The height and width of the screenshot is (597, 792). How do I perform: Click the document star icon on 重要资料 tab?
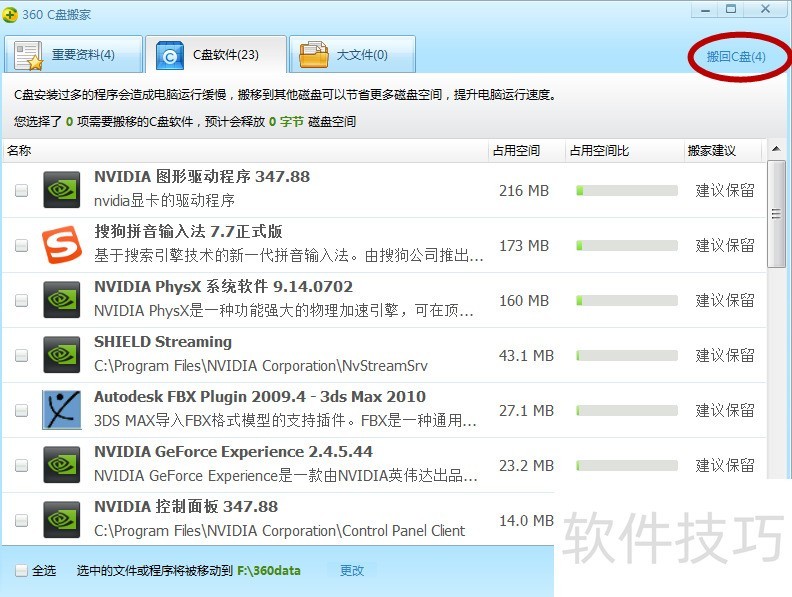tap(28, 56)
